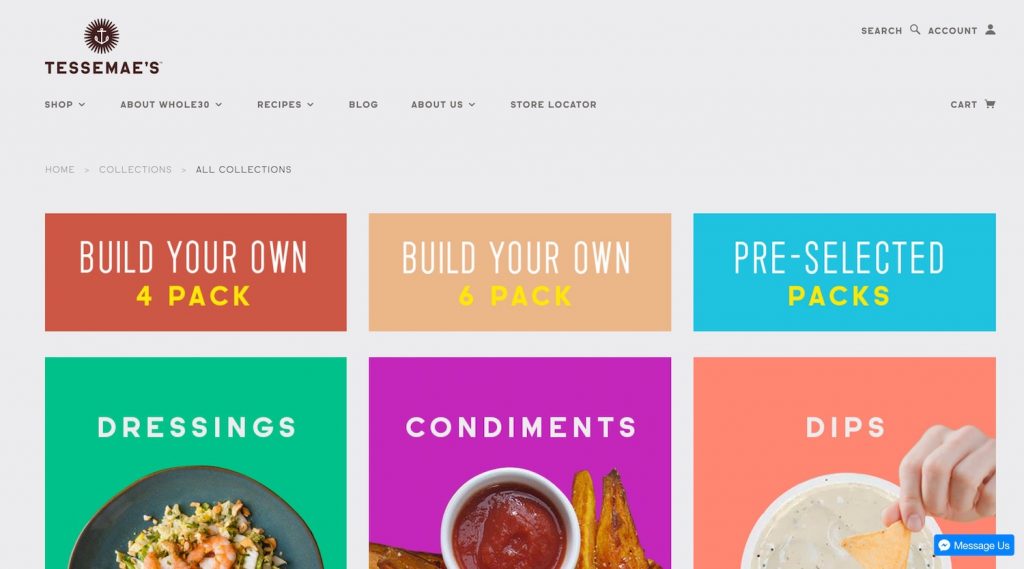Viewport: 1024px width, 569px height.
Task: Click the Account text link
Action: (952, 31)
